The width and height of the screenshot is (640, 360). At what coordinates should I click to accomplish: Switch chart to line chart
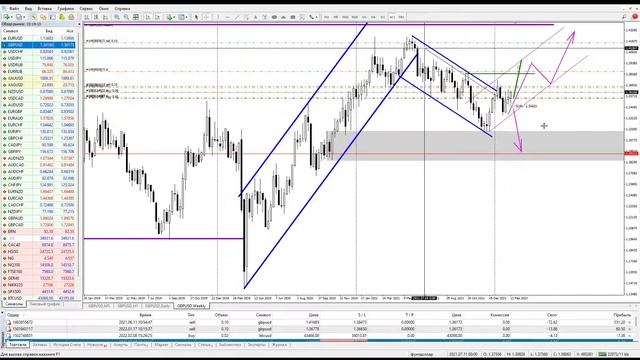click(105, 17)
